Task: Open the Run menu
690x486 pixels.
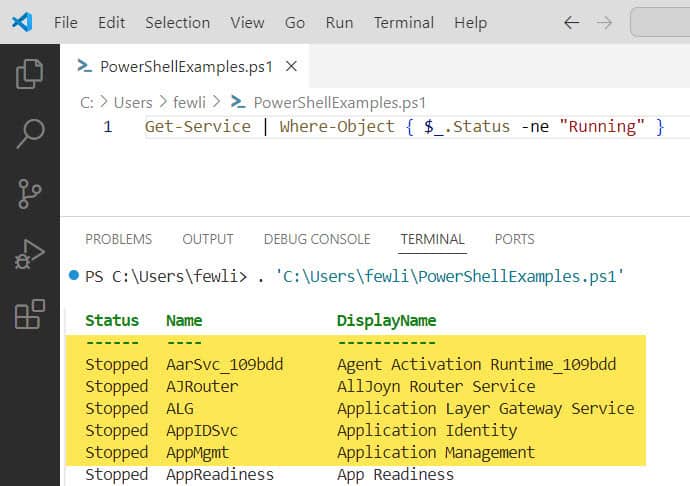Action: tap(339, 22)
